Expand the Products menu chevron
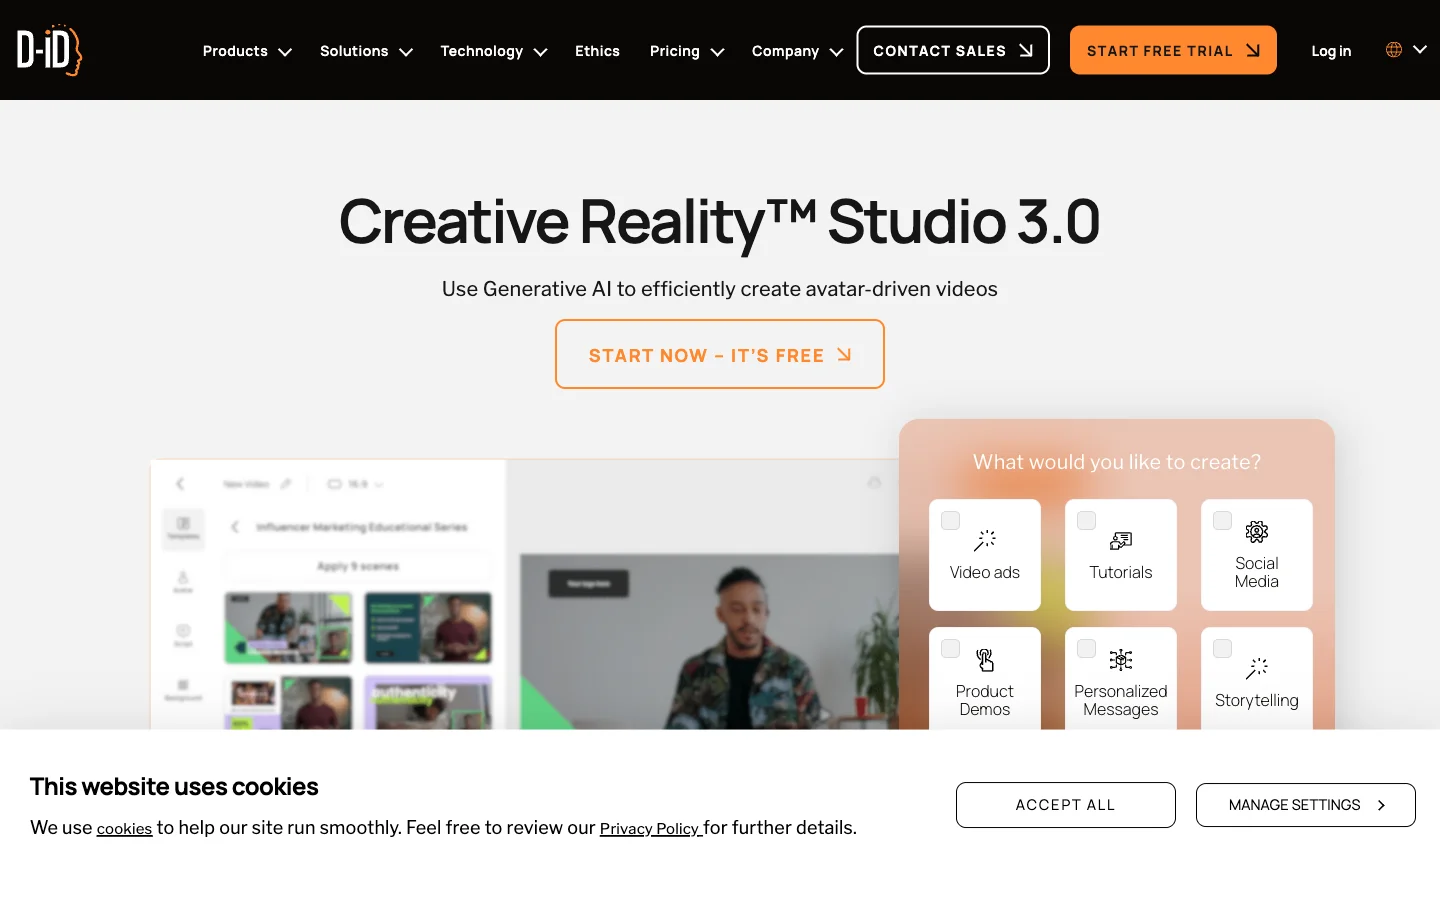This screenshot has width=1440, height=900. point(285,52)
